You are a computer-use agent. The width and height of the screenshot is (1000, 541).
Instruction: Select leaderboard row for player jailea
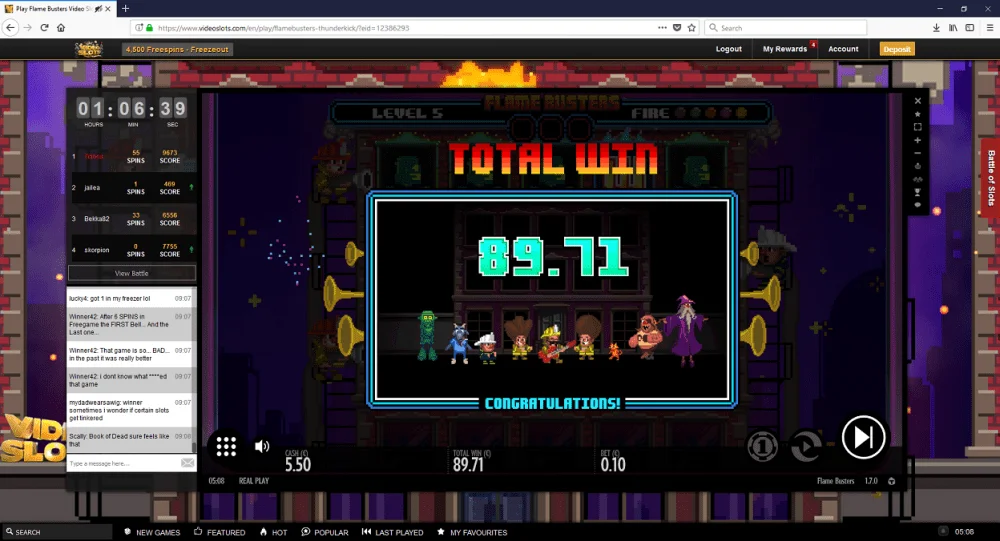(133, 188)
